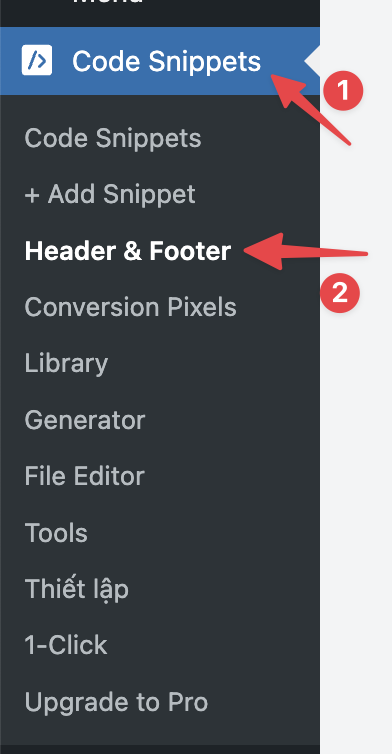The image size is (392, 754).
Task: Click the partially visible Menu item at top
Action: point(108,2)
